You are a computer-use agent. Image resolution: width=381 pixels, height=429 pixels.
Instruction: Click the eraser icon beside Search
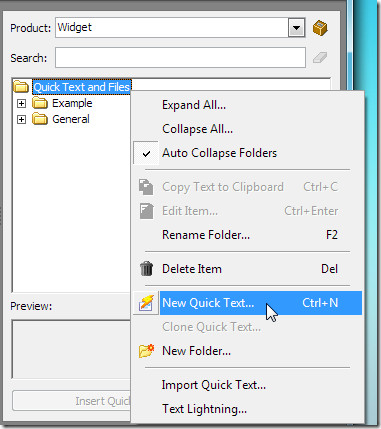click(x=320, y=57)
